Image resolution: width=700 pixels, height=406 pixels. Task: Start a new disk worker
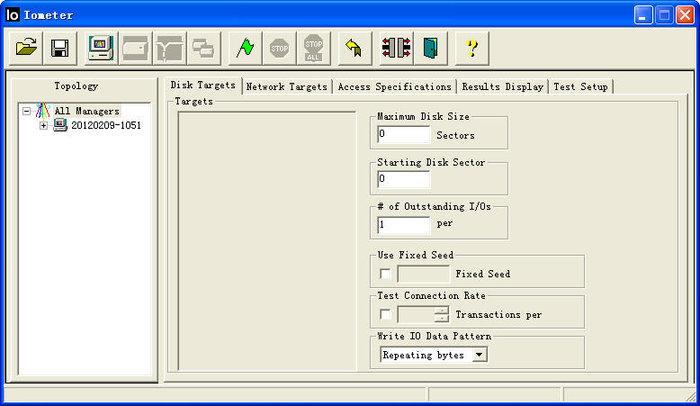coord(135,48)
